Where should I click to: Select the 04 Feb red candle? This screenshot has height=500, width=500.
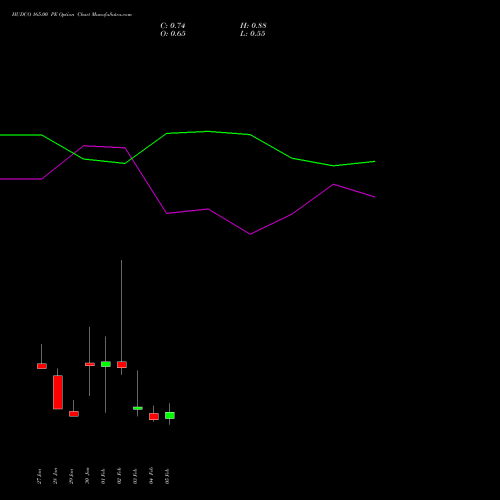click(154, 416)
